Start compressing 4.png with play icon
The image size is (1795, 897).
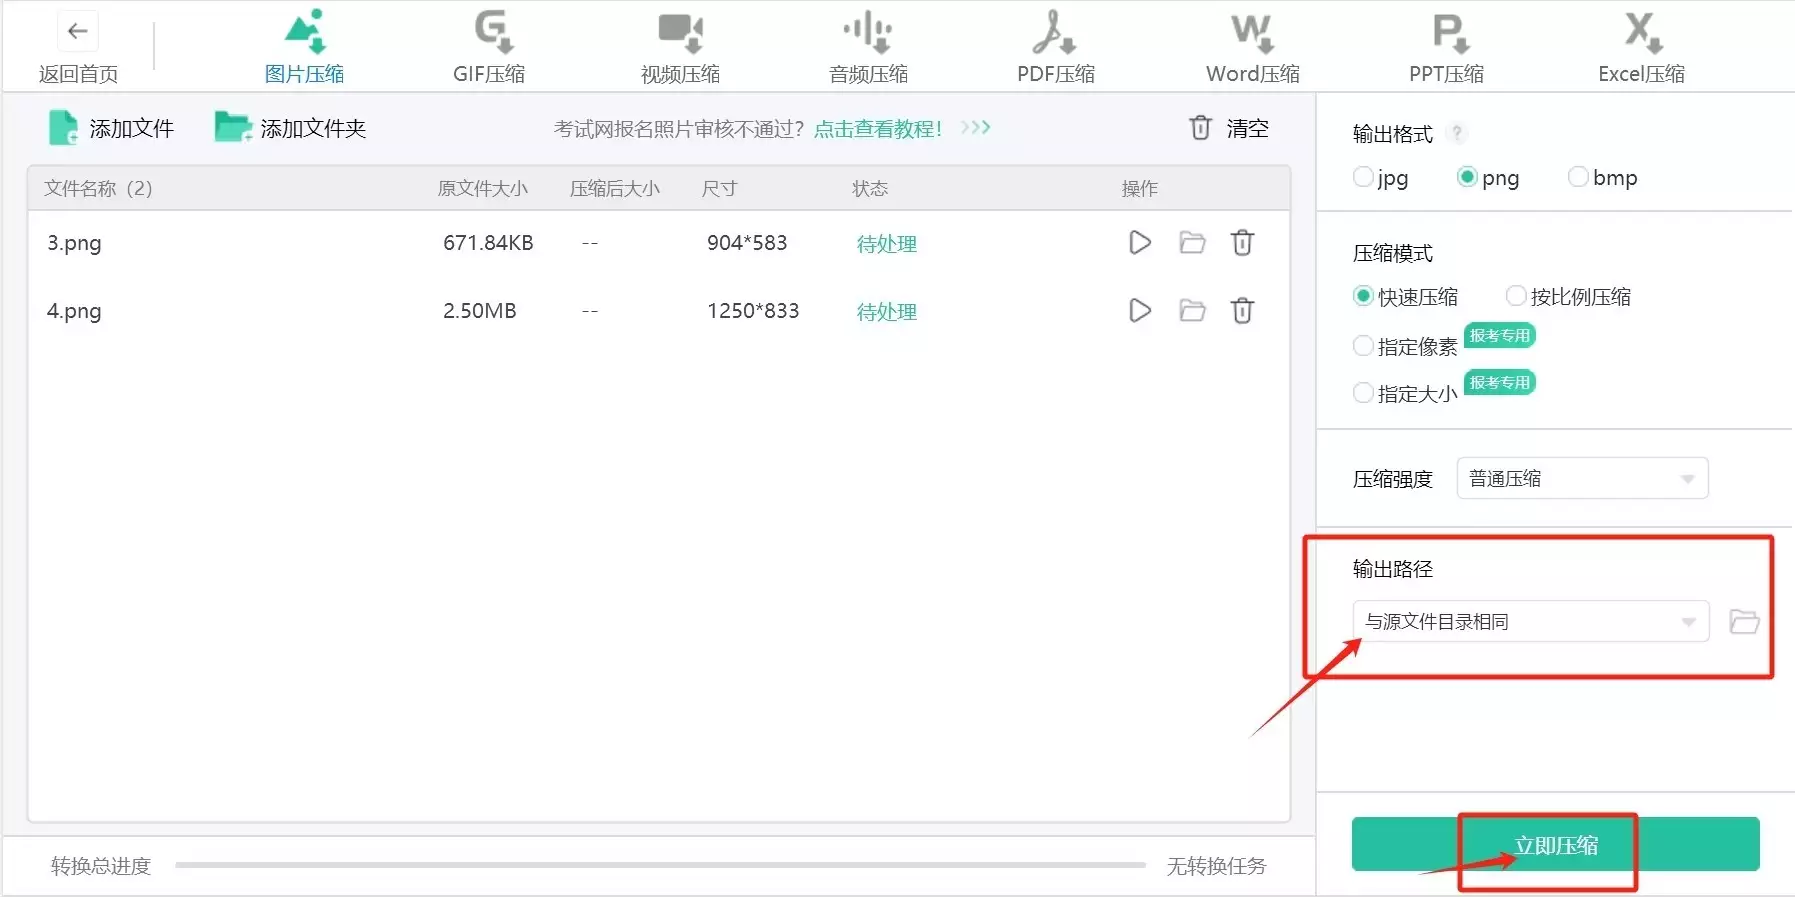click(x=1139, y=311)
